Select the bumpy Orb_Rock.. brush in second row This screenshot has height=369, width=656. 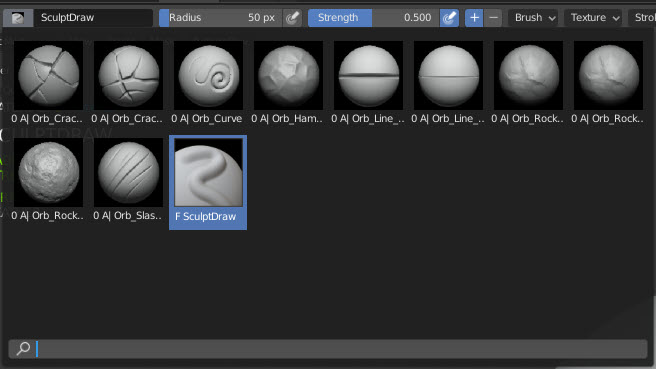(49, 172)
